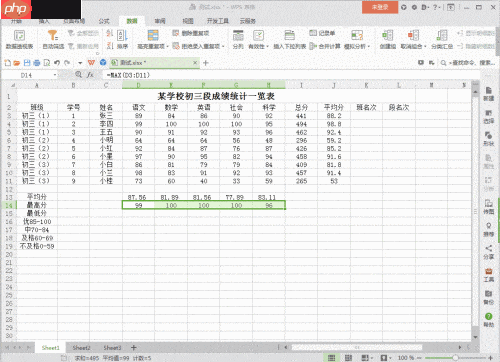Screen dimensions: 500x362
Task: Sort descending with the Z-A icon
Action: pyautogui.click(x=110, y=46)
